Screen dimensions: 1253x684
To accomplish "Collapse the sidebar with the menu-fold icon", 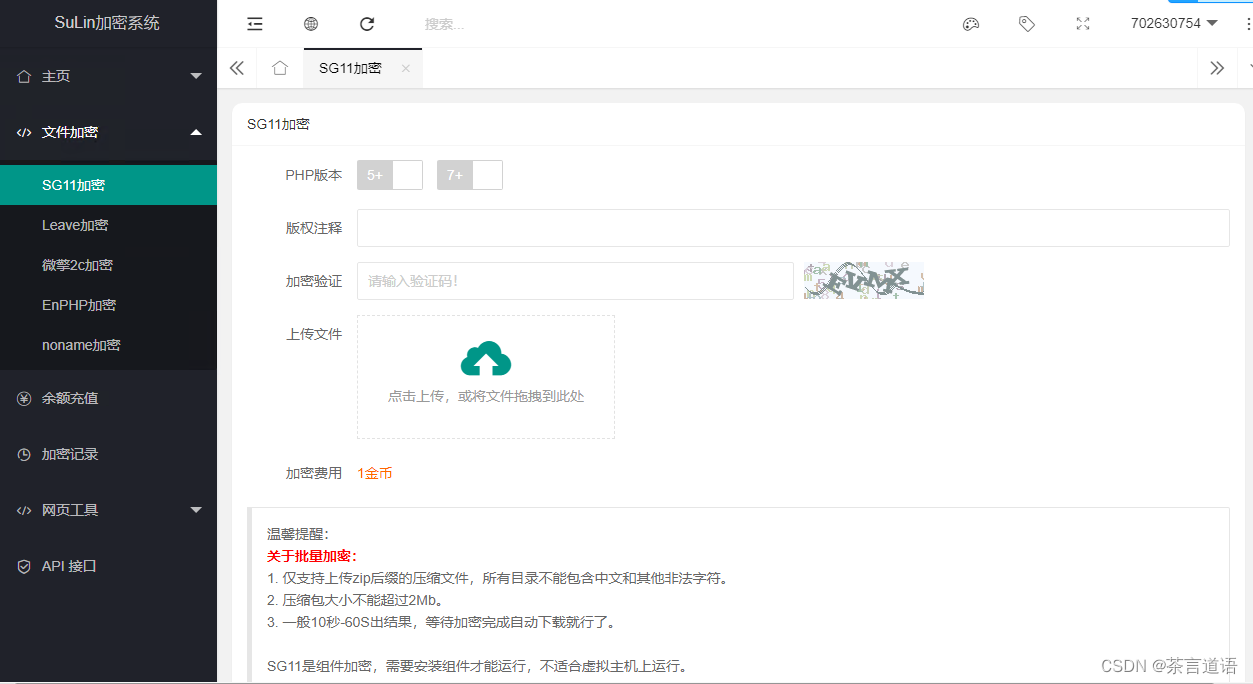I will pyautogui.click(x=255, y=24).
